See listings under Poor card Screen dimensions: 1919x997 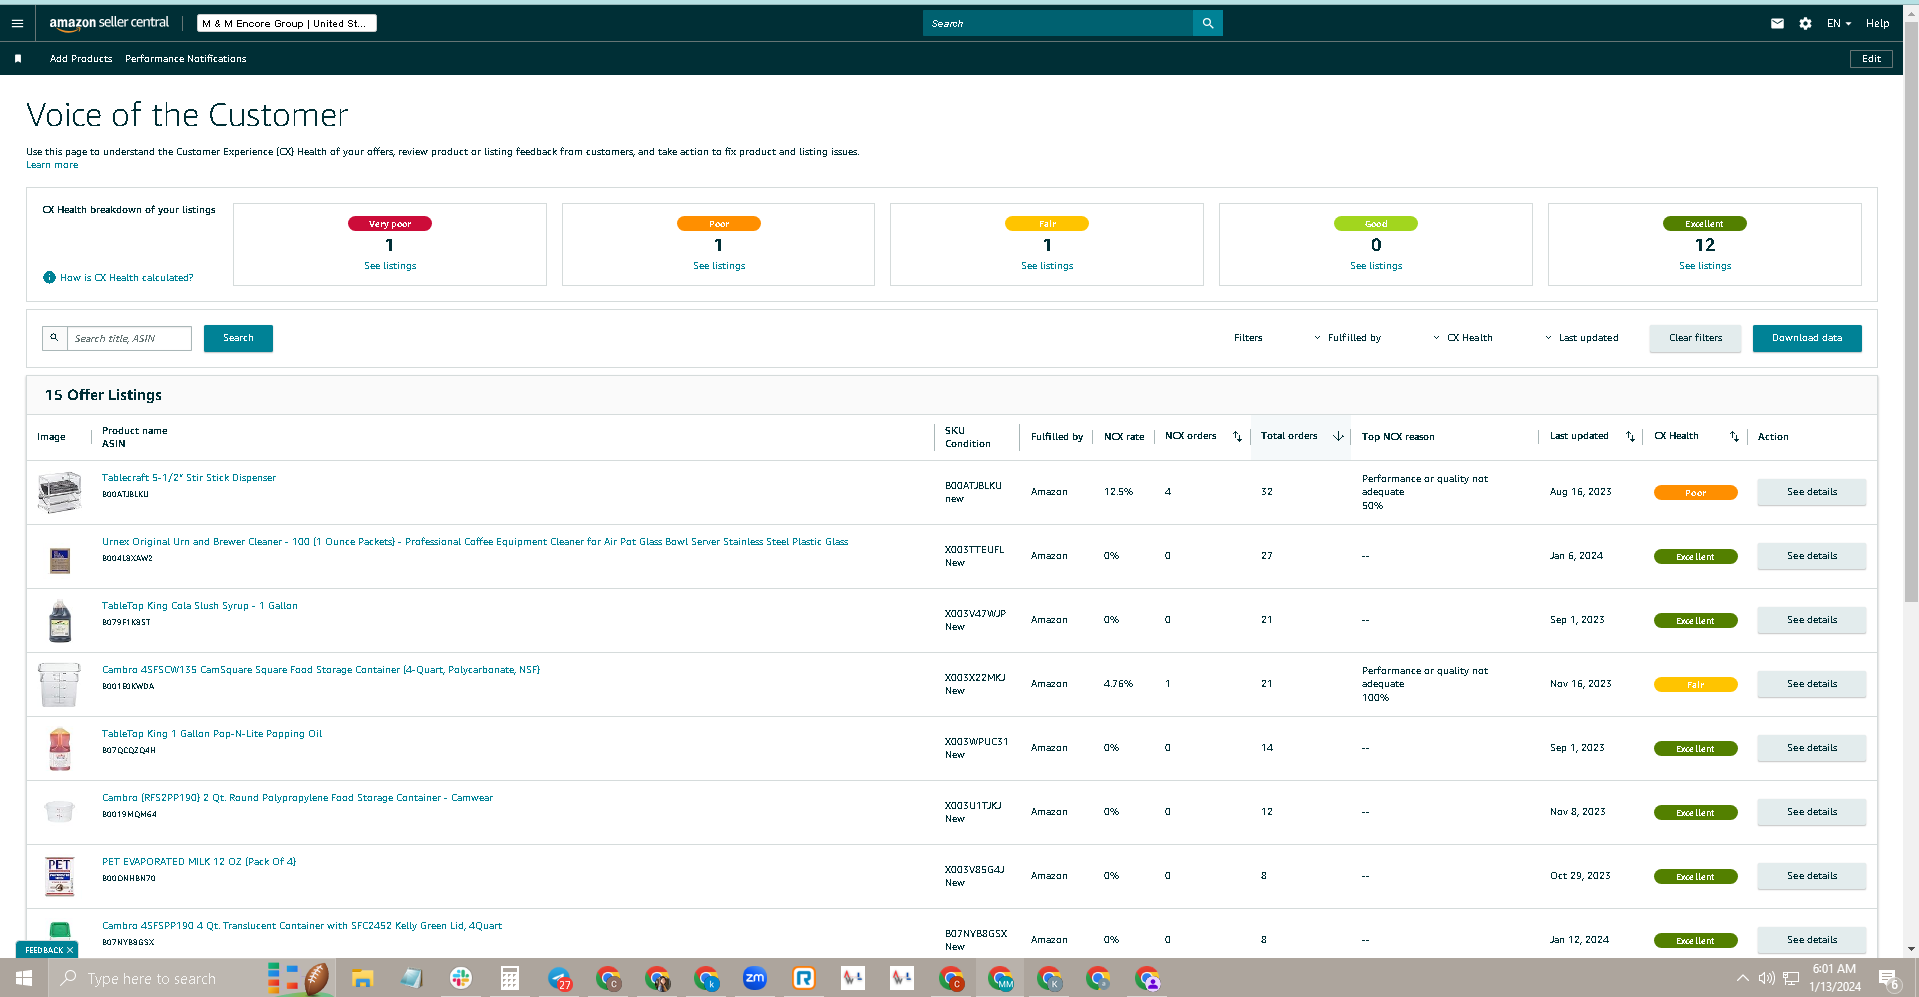pyautogui.click(x=719, y=266)
